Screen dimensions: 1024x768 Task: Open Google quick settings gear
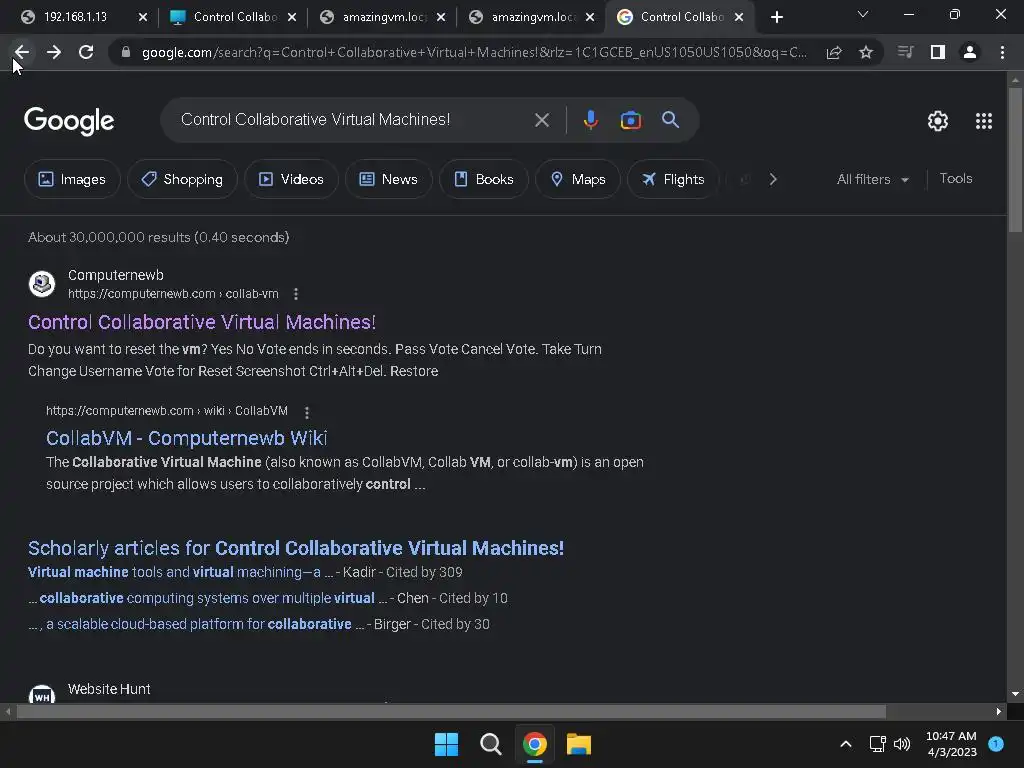click(x=938, y=121)
